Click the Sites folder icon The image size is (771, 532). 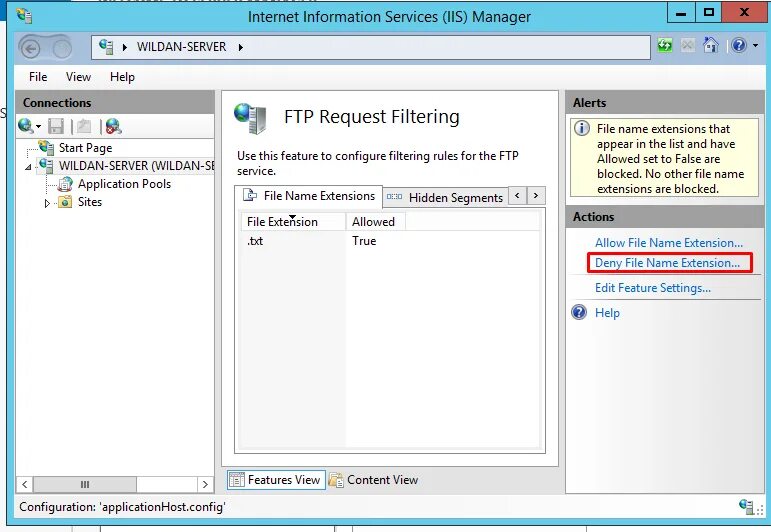(x=65, y=202)
